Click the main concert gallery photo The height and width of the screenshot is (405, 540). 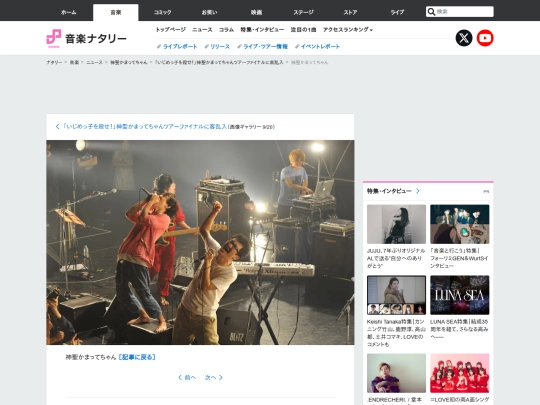200,242
